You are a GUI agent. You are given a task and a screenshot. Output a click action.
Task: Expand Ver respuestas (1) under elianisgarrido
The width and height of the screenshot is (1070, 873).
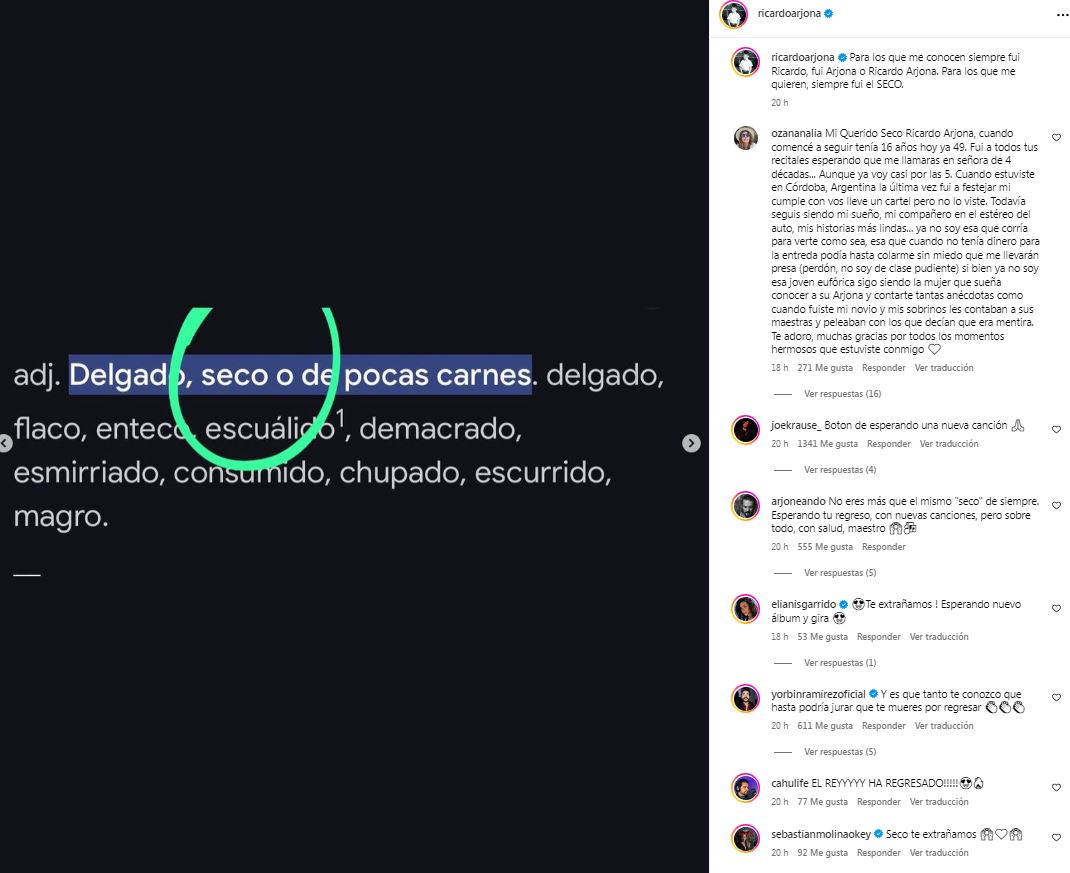(840, 663)
